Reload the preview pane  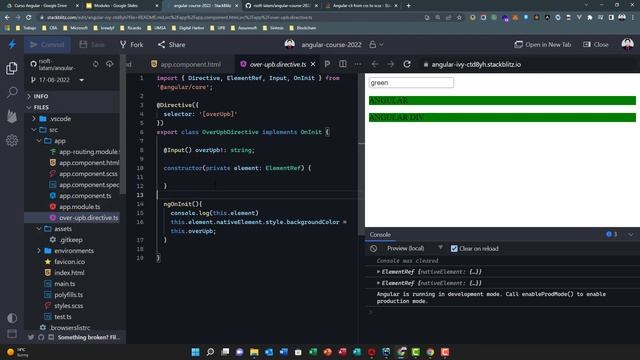[407, 64]
